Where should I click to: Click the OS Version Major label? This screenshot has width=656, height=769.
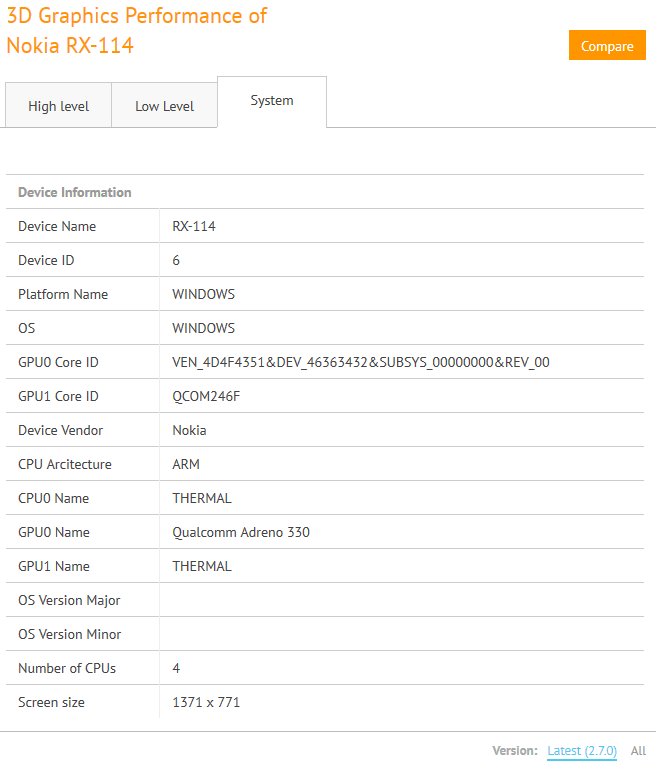tap(69, 600)
